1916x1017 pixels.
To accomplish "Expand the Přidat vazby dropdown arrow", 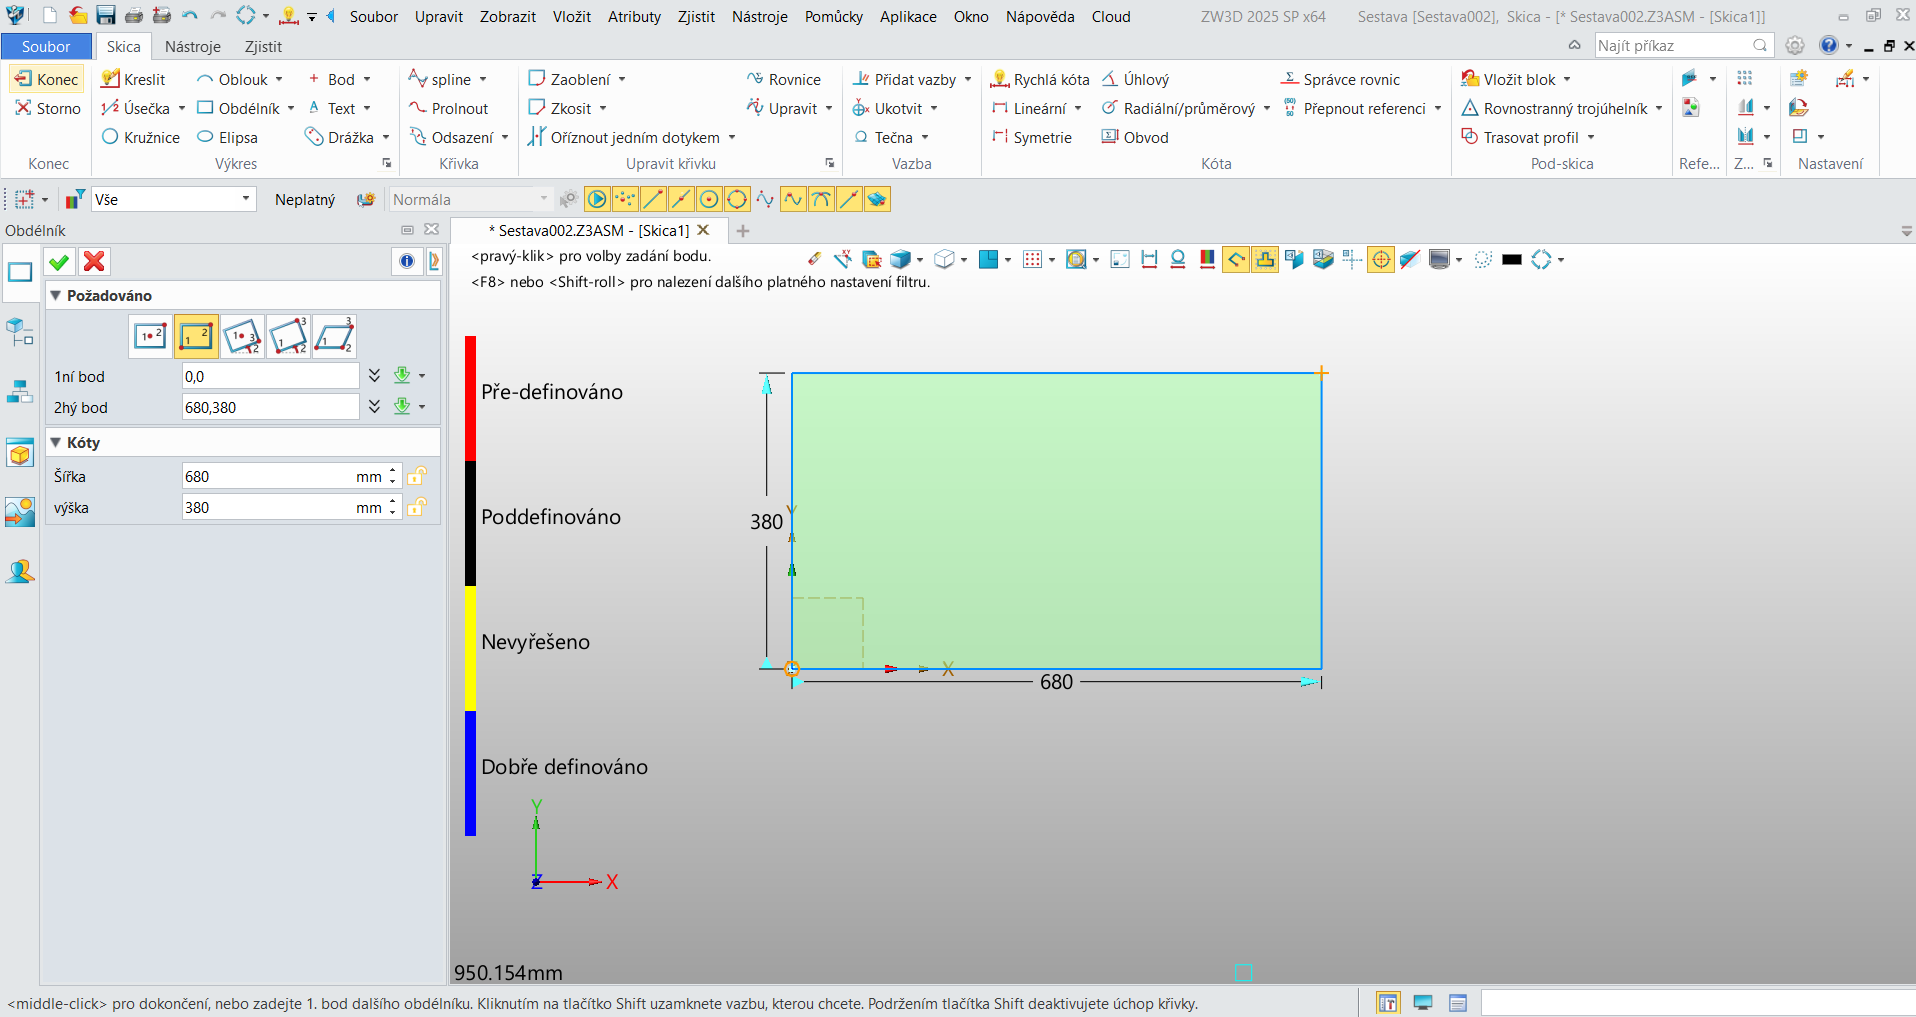I will pos(968,79).
